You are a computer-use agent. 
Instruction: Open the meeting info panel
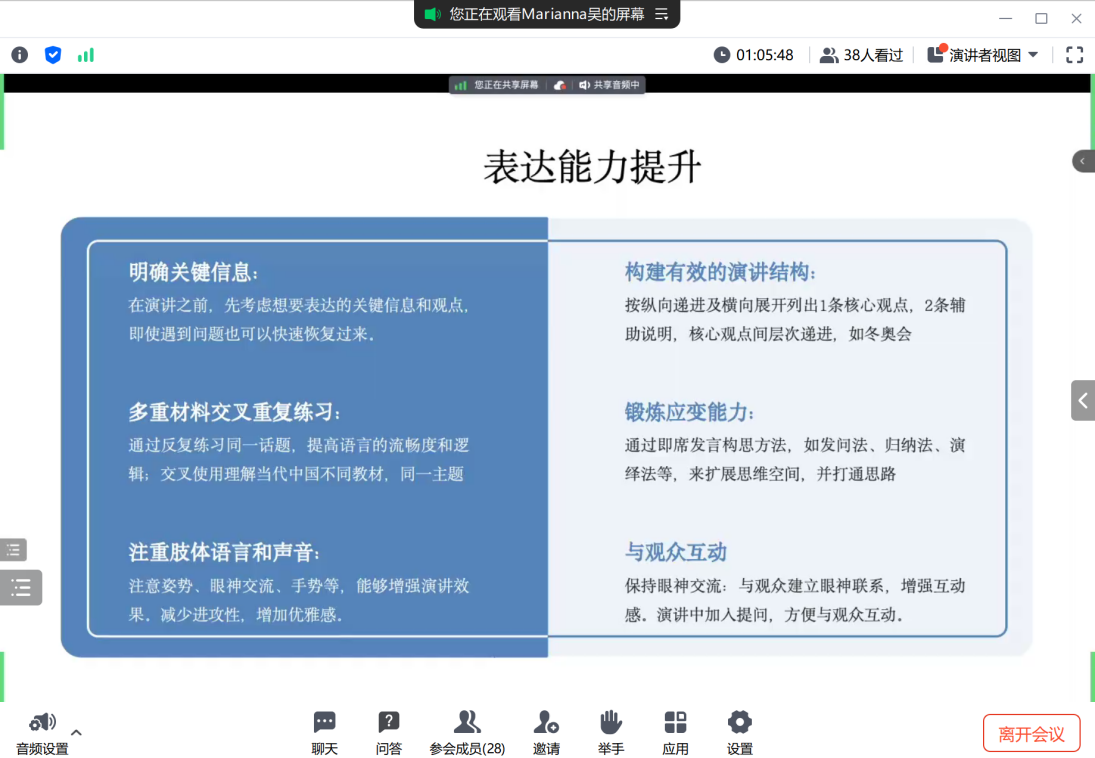(x=19, y=55)
